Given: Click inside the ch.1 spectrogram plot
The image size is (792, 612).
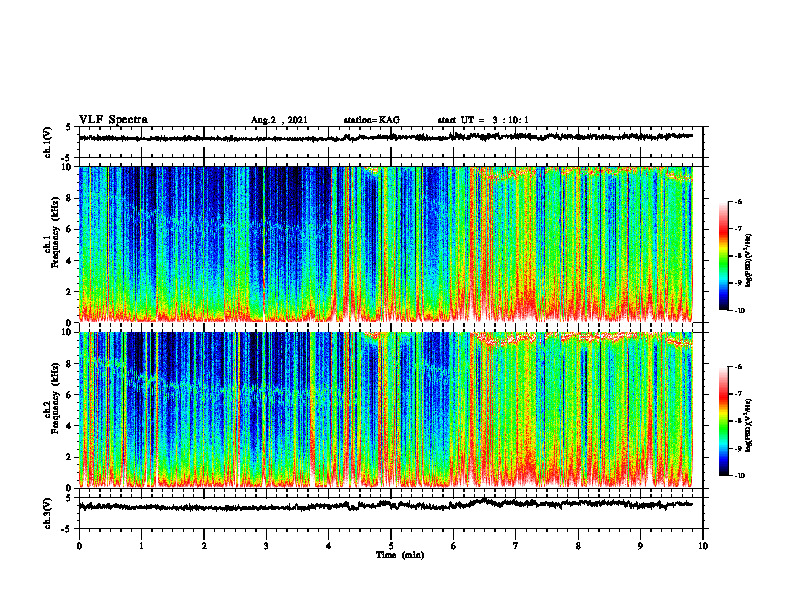Looking at the screenshot, I should click(x=391, y=244).
